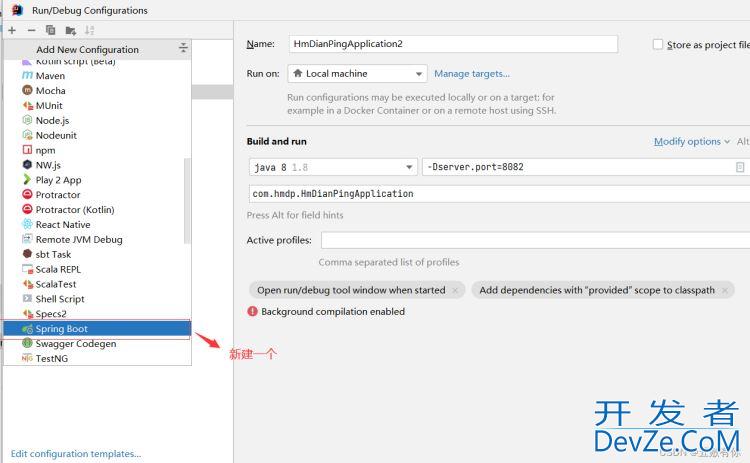Open Edit configuration templates link
Image resolution: width=750 pixels, height=463 pixels.
click(x=76, y=453)
